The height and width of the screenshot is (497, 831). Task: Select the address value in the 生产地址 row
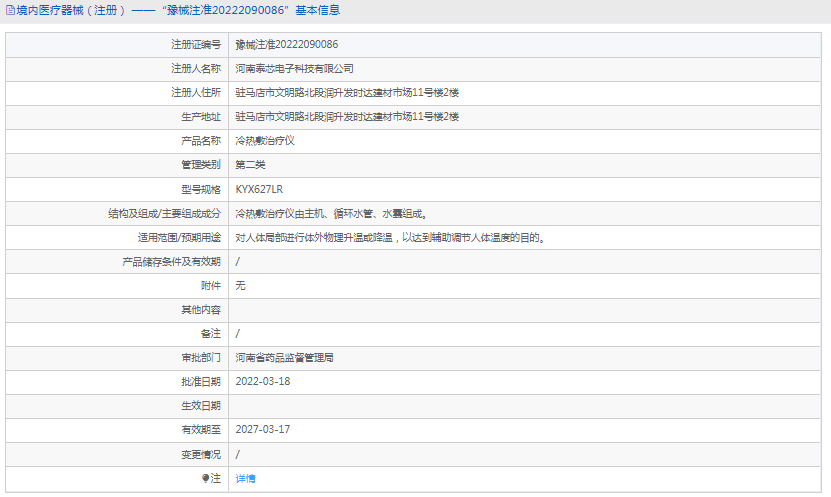tap(347, 117)
